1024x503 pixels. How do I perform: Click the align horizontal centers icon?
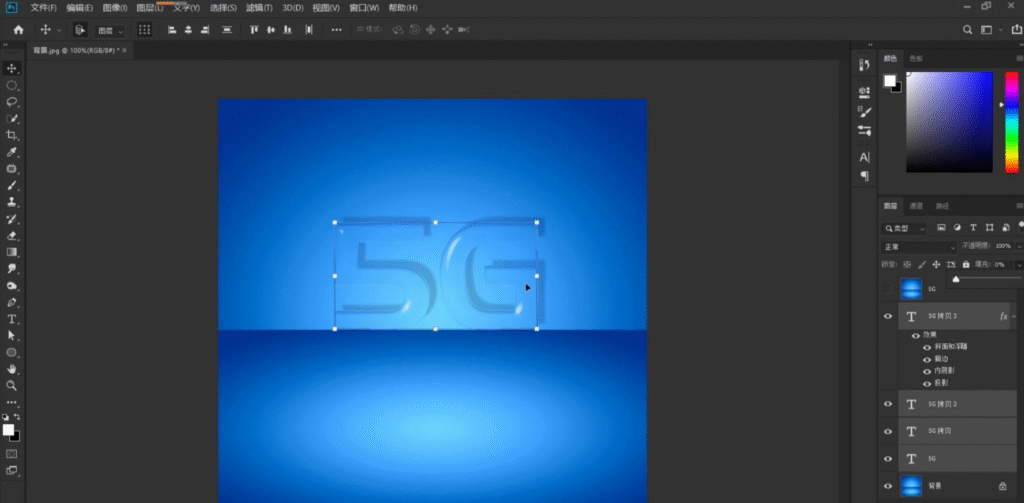[188, 29]
